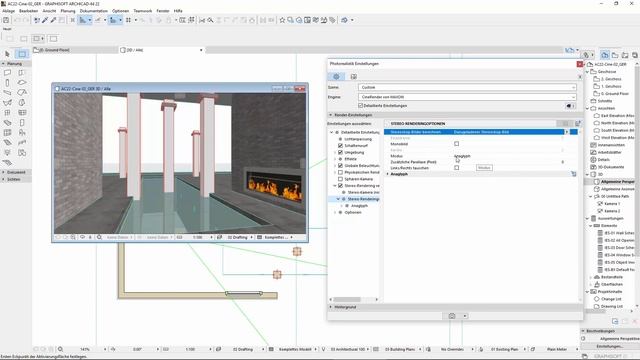Viewport: 640px width, 360px height.
Task: Open the Hilfe menu
Action: (178, 11)
